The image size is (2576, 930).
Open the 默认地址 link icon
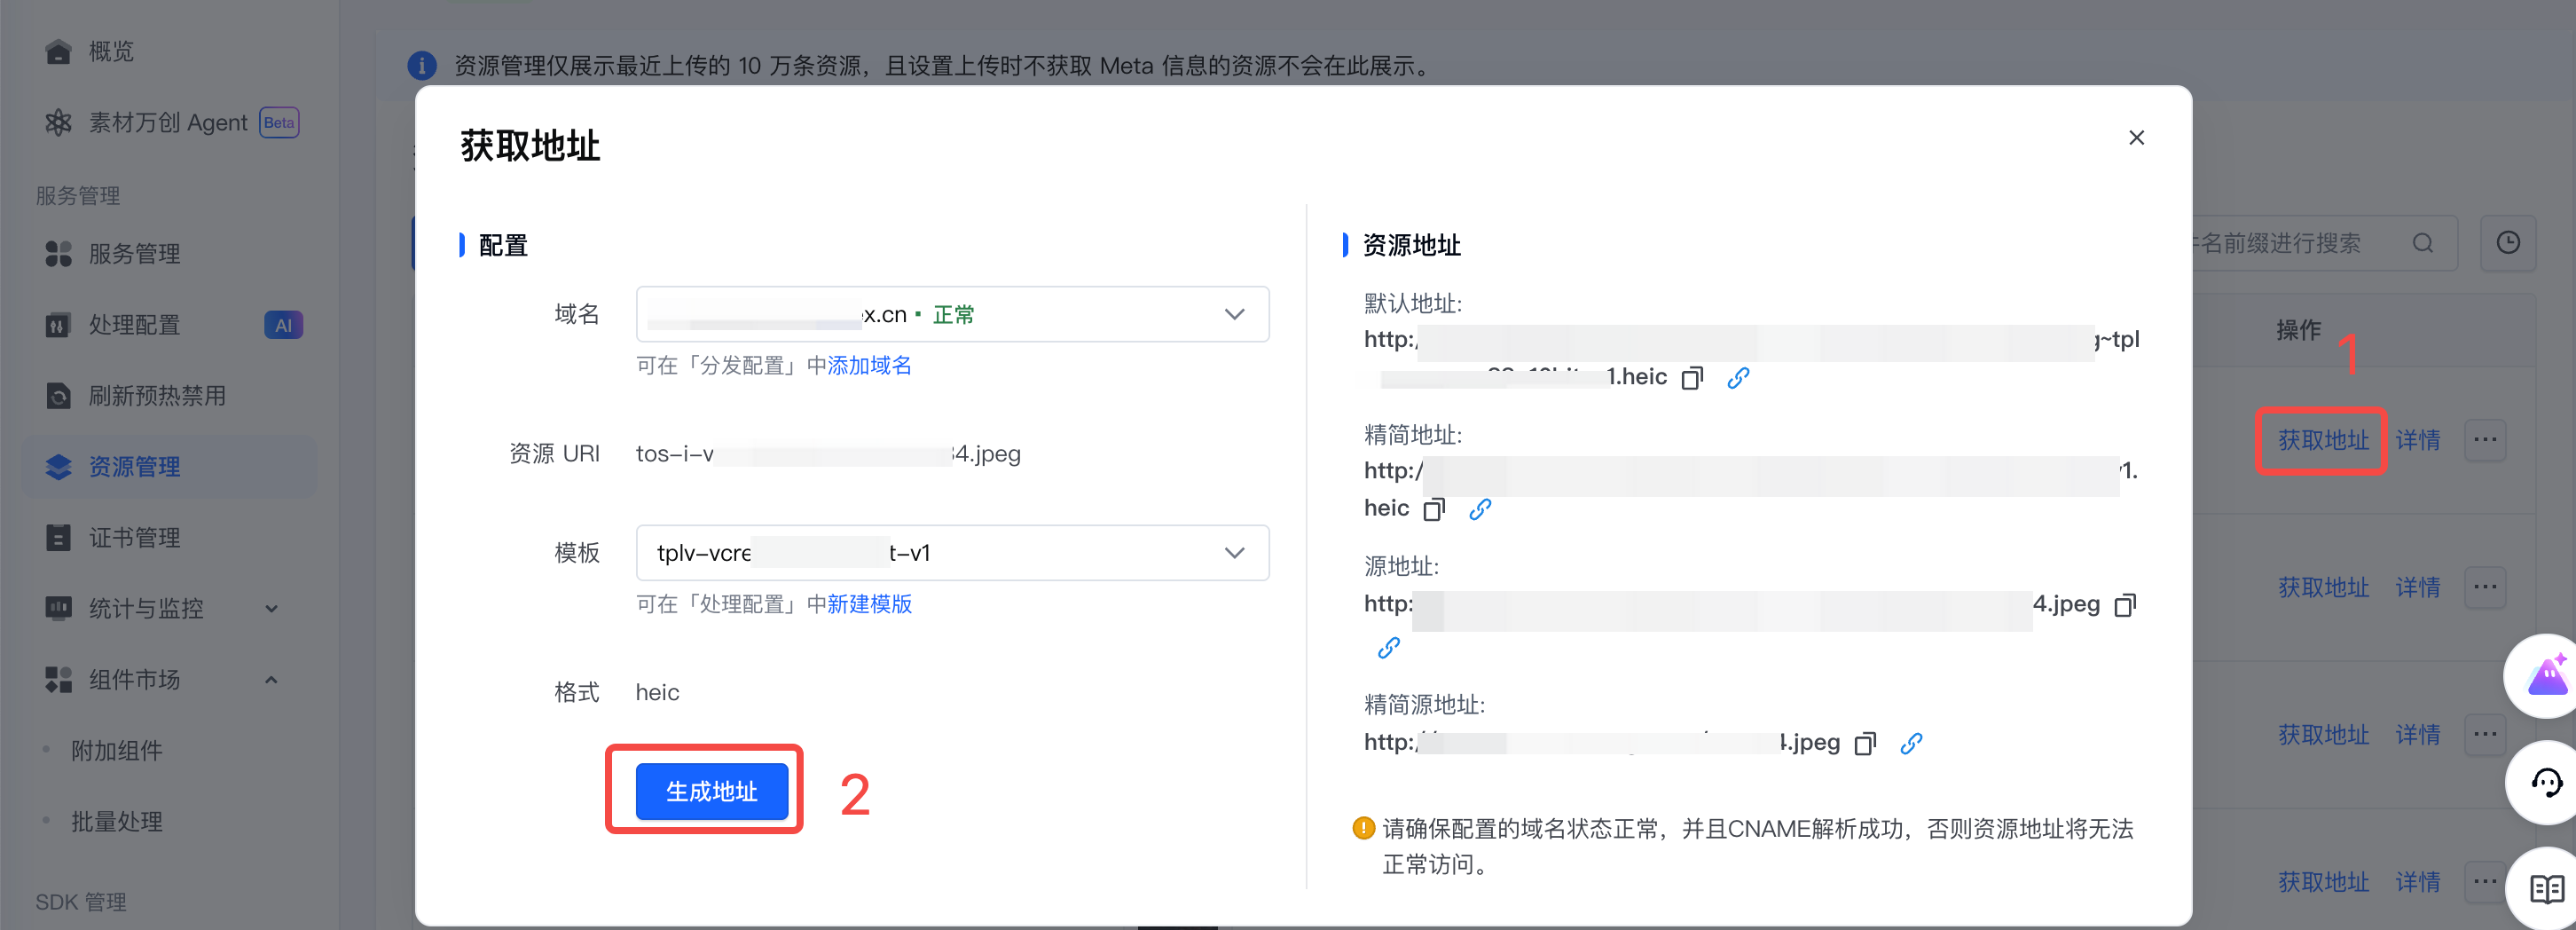coord(1738,377)
